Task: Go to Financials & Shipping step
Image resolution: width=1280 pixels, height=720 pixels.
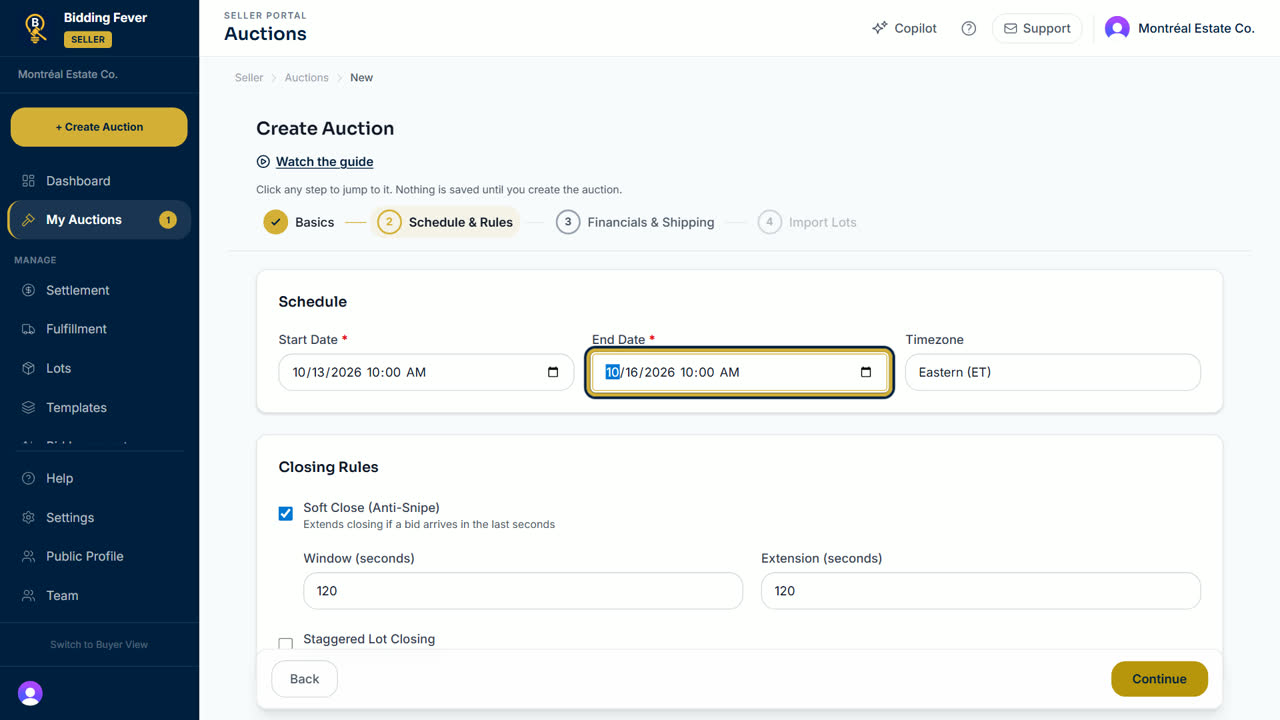Action: click(635, 222)
